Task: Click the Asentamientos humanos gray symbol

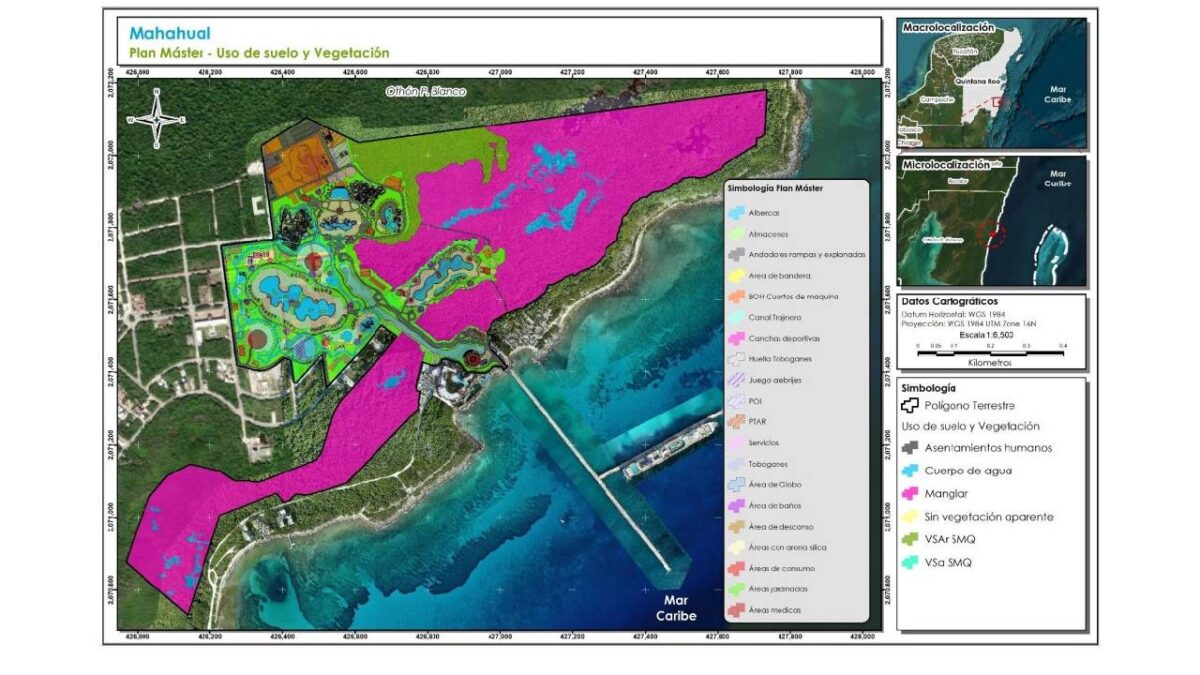Action: pos(910,448)
